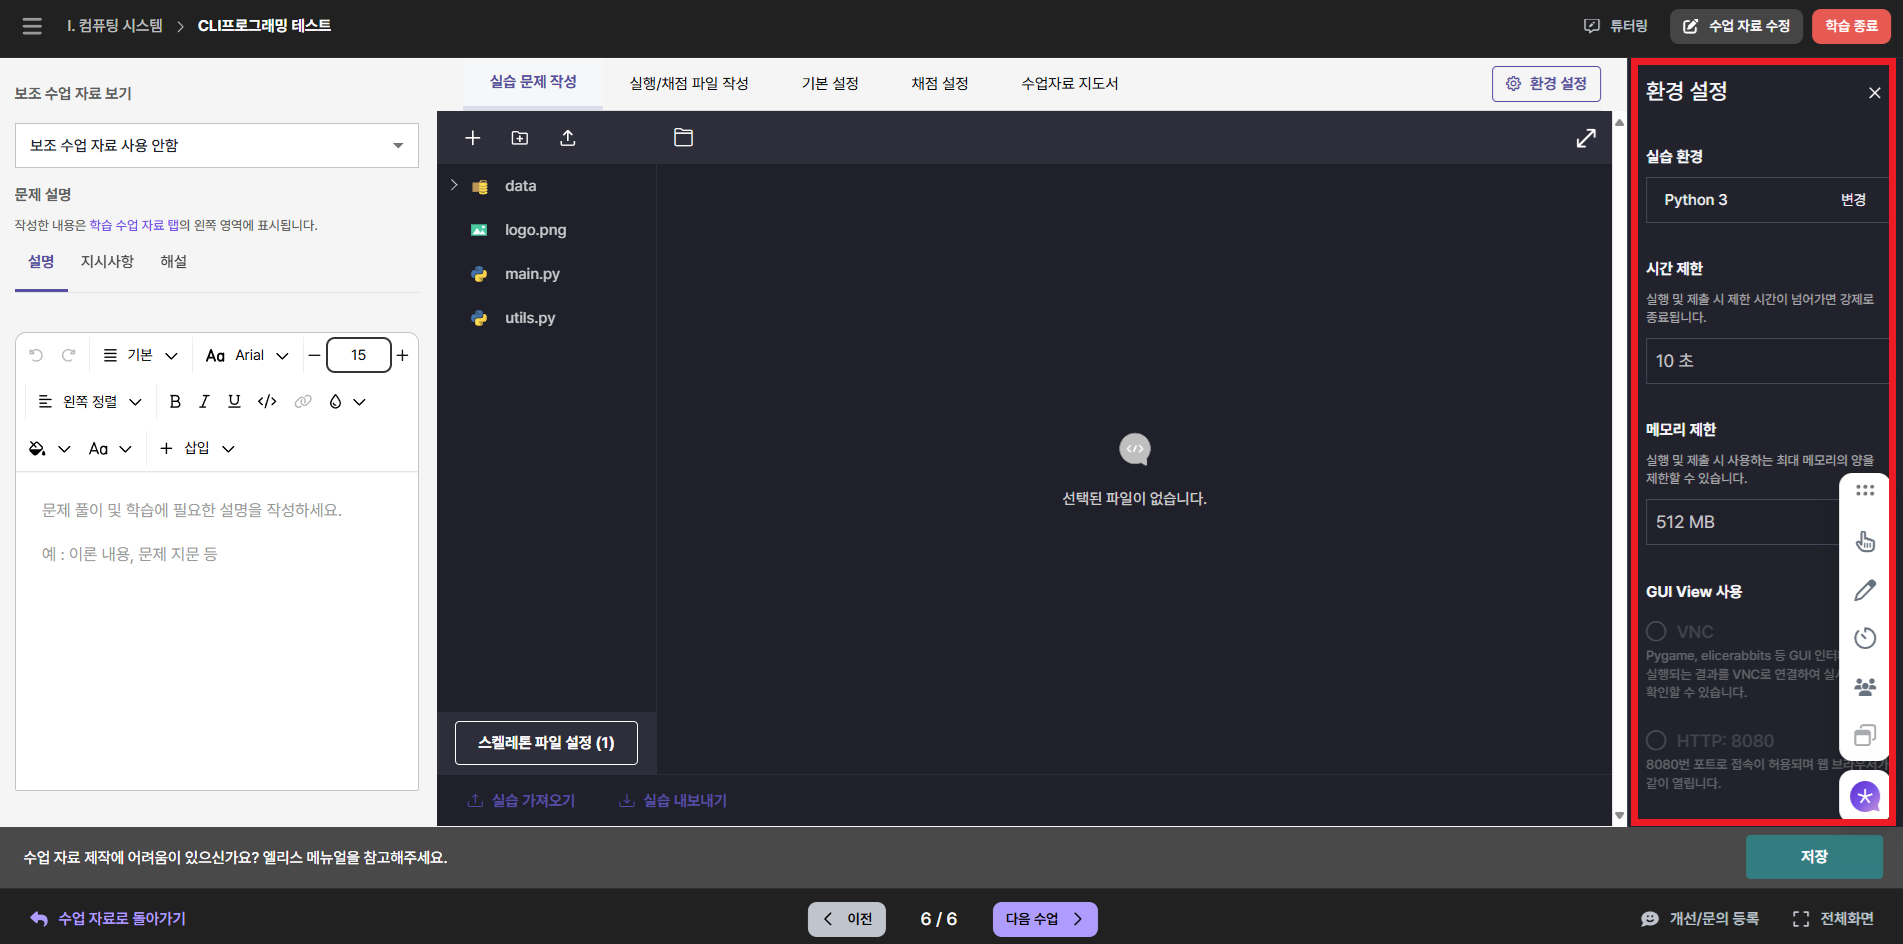
Task: Expand the data folder
Action: pyautogui.click(x=454, y=185)
